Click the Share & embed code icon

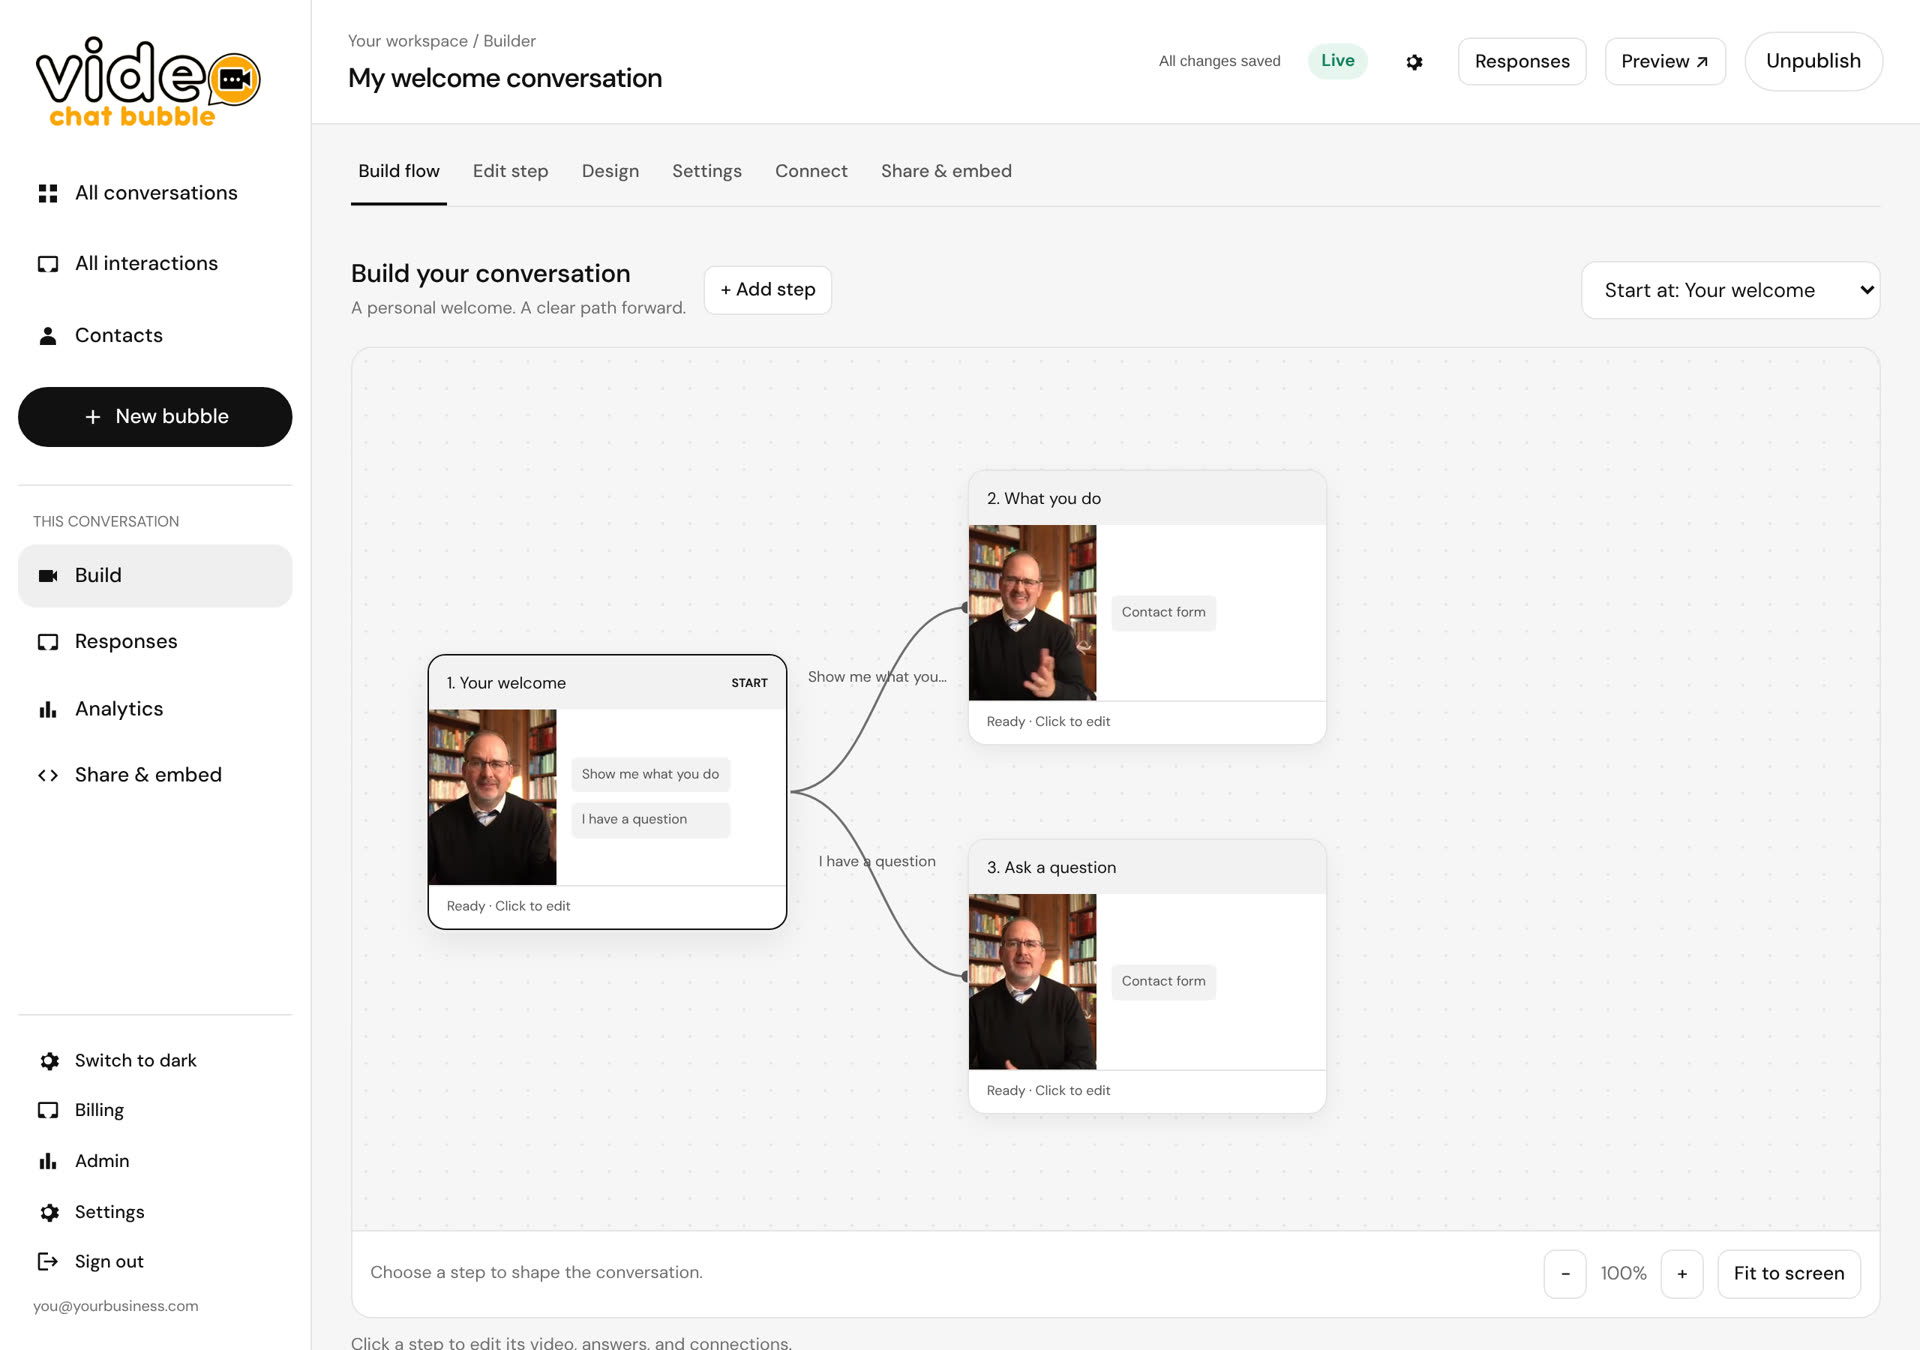click(48, 775)
